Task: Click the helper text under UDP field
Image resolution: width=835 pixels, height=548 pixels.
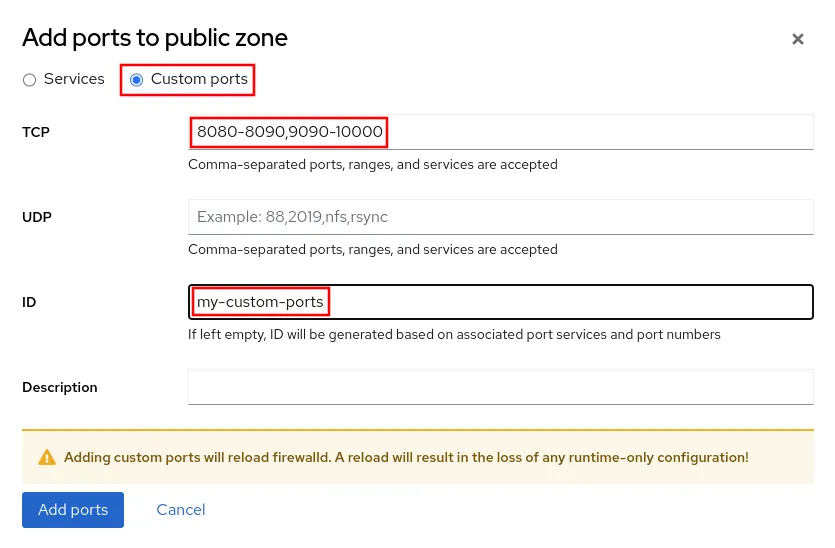Action: pos(372,249)
